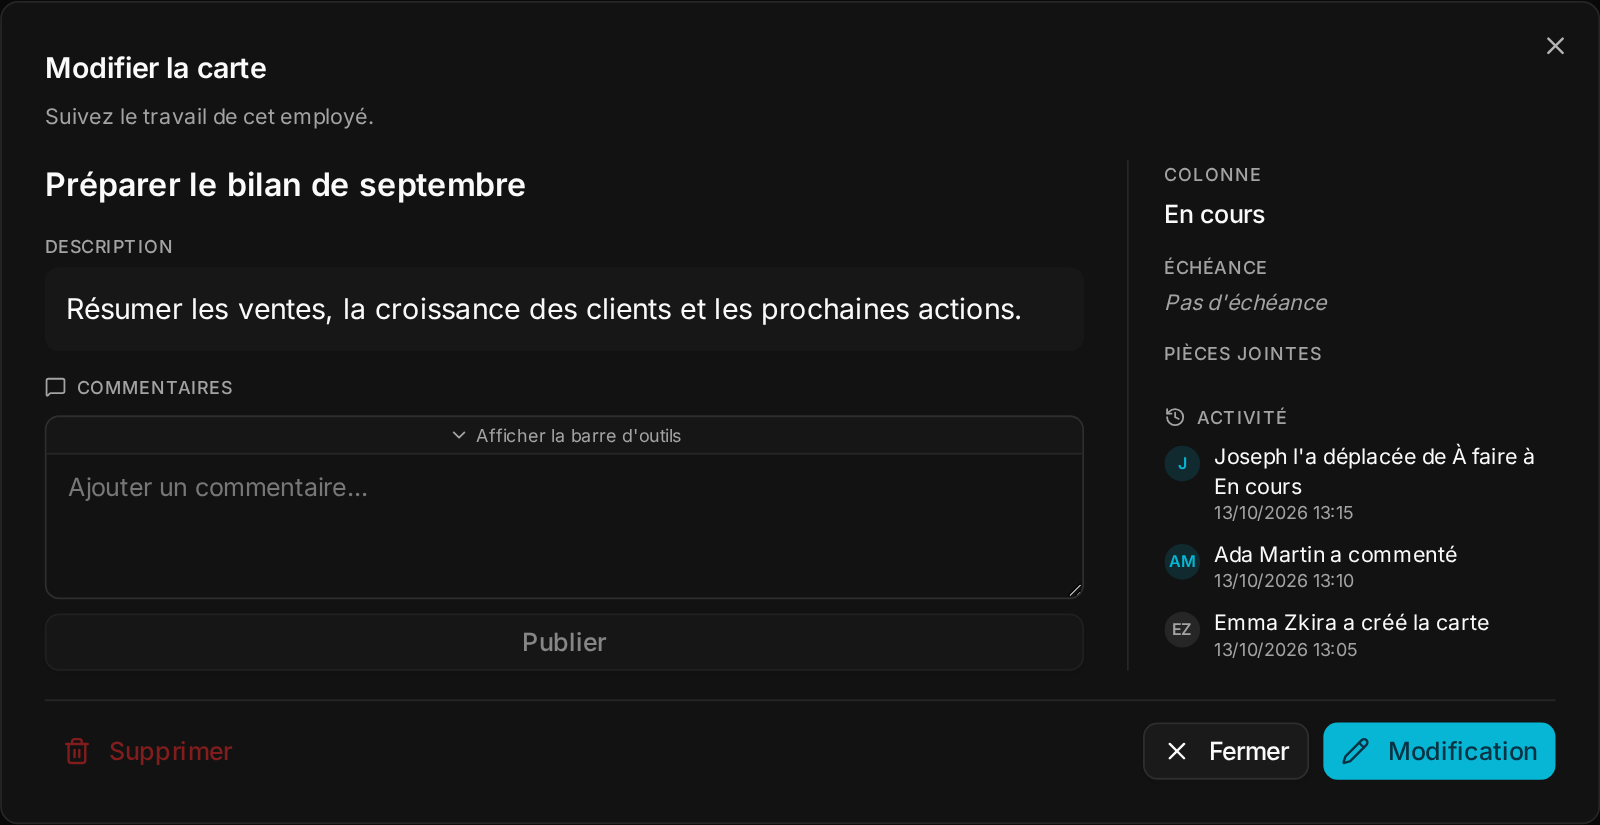
Task: Click 'Joseph l'a déplacée' activity entry
Action: click(1374, 471)
